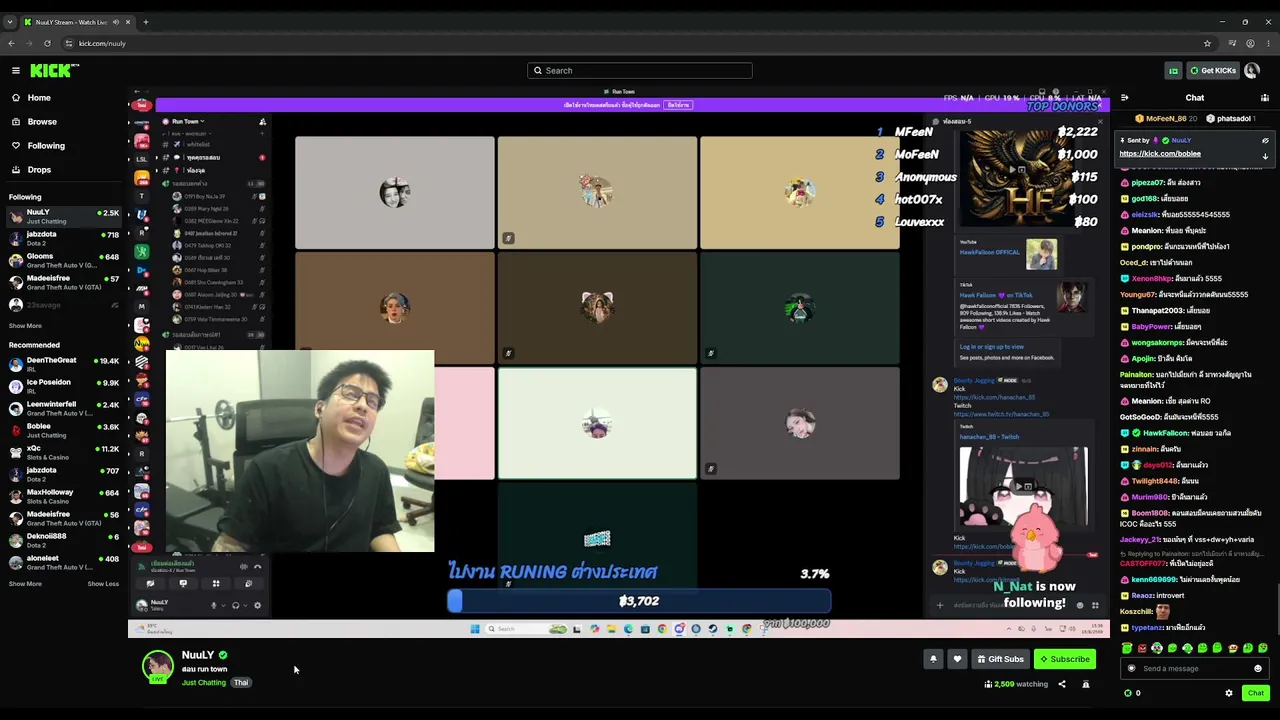The height and width of the screenshot is (720, 1280).
Task: Click the phatsadol top gifter
Action: click(x=1229, y=119)
